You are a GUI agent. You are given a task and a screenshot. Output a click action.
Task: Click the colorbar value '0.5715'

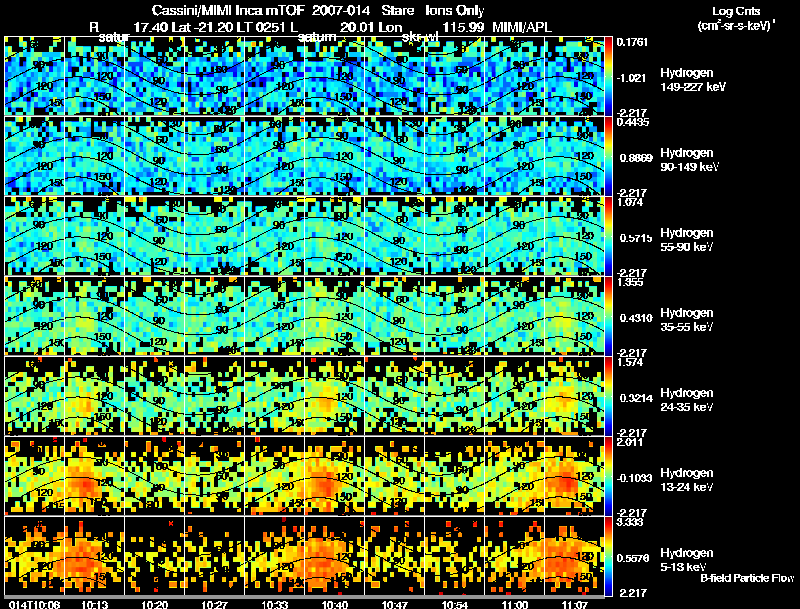pyautogui.click(x=636, y=238)
